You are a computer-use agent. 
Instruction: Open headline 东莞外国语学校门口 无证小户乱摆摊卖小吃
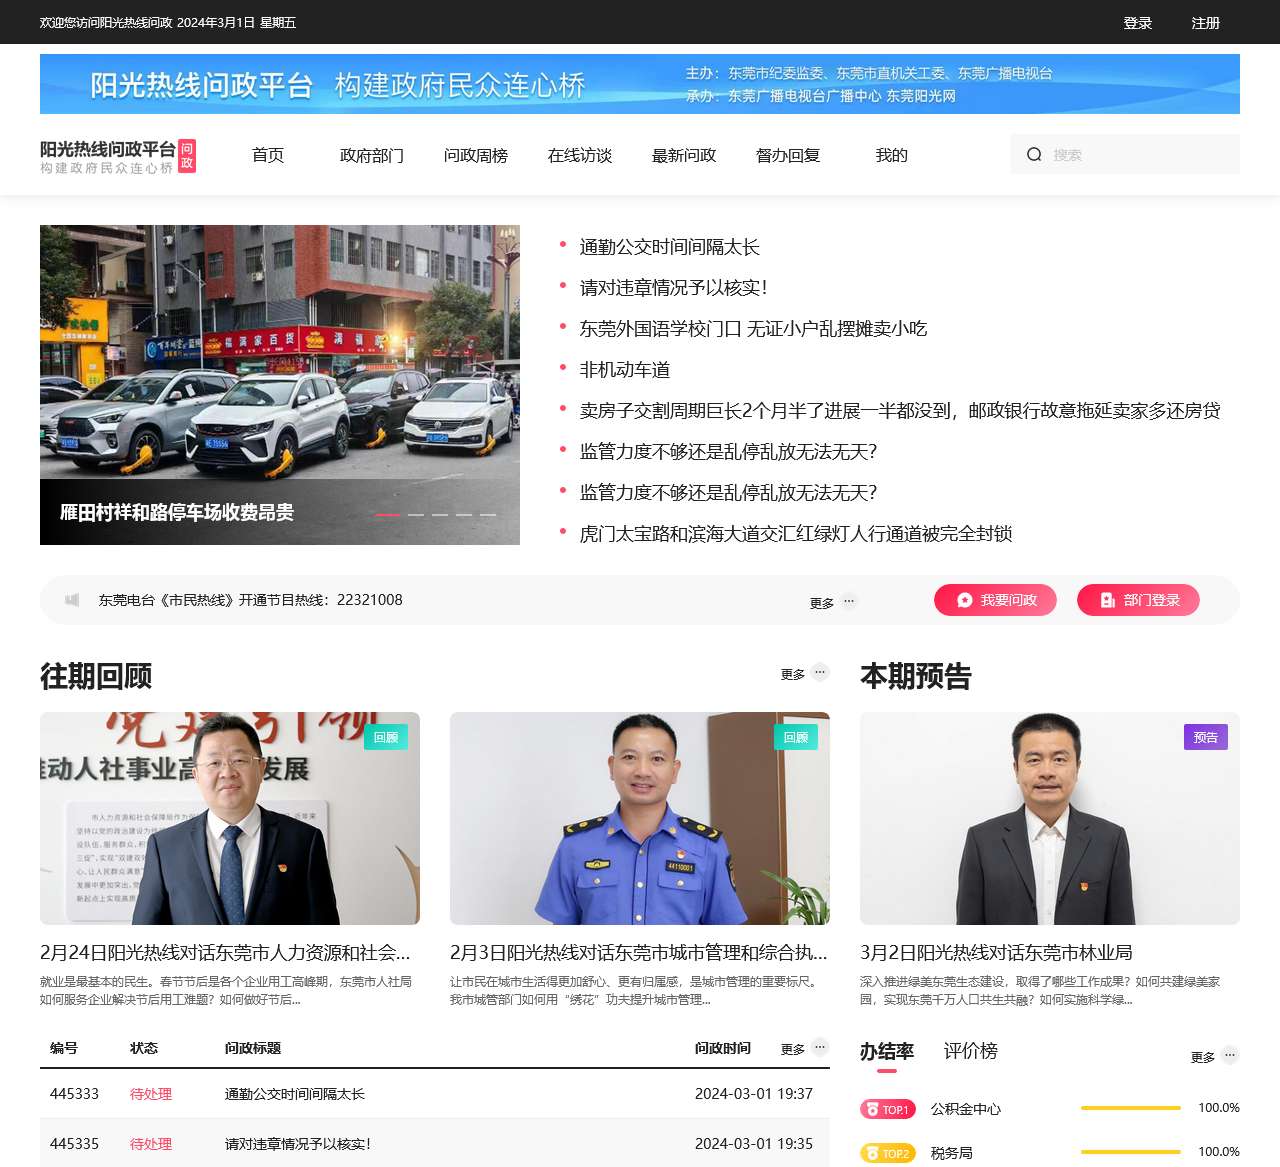click(754, 329)
